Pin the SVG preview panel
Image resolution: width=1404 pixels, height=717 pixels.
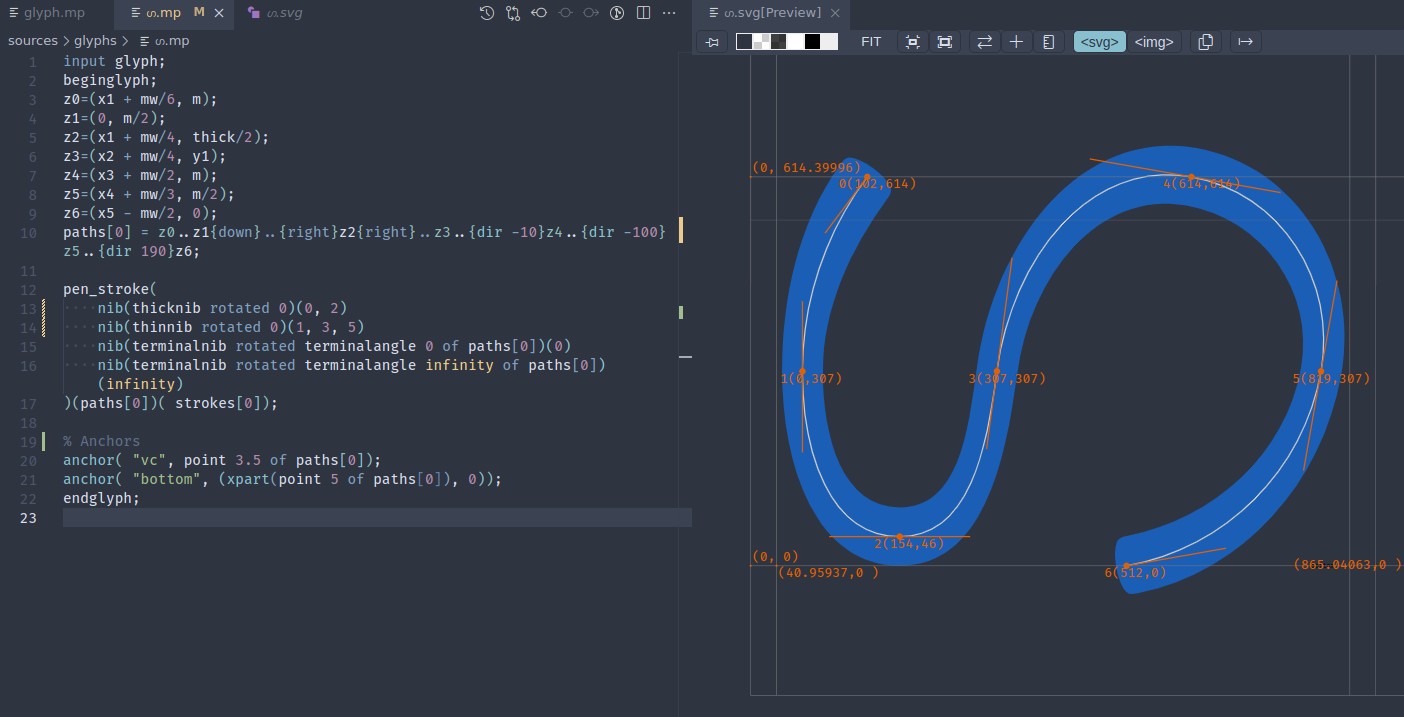[713, 41]
